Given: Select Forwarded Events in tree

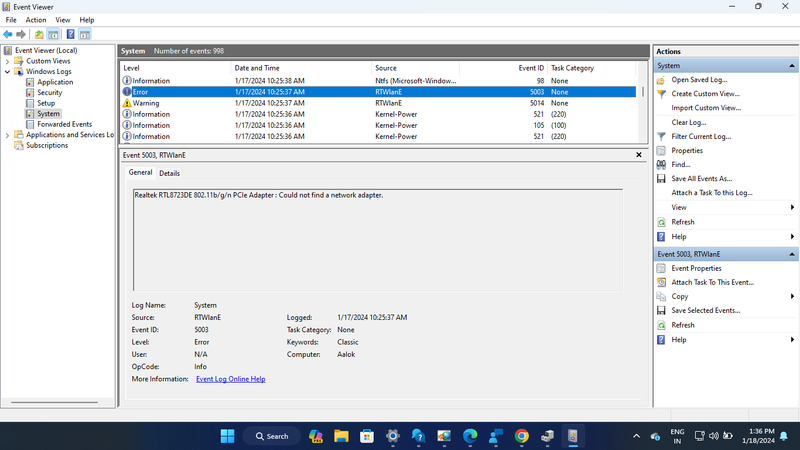Looking at the screenshot, I should (x=64, y=124).
